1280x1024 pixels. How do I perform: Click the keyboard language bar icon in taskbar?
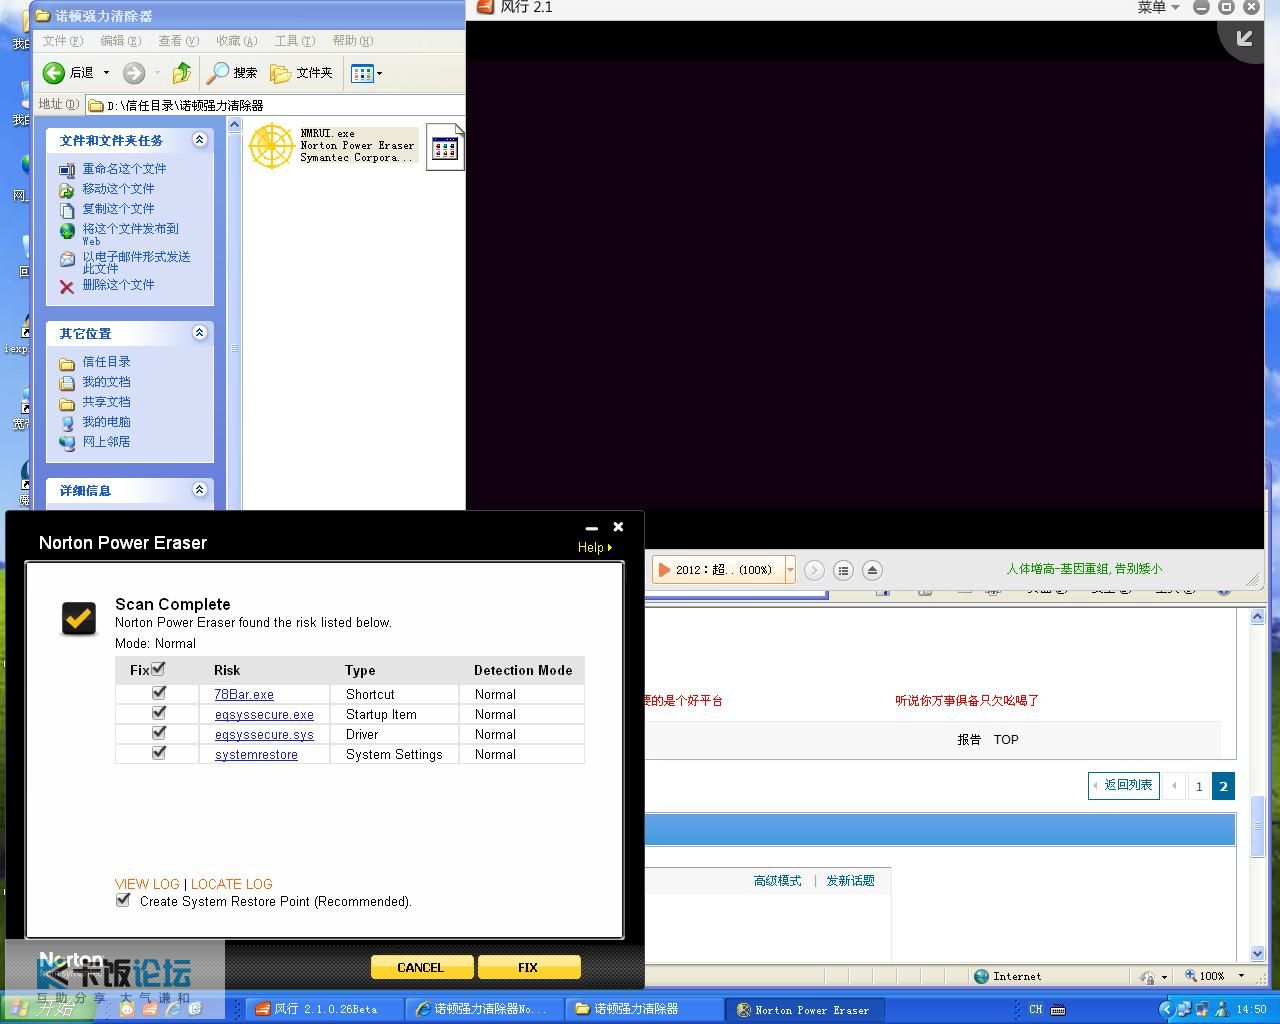pyautogui.click(x=1058, y=1009)
